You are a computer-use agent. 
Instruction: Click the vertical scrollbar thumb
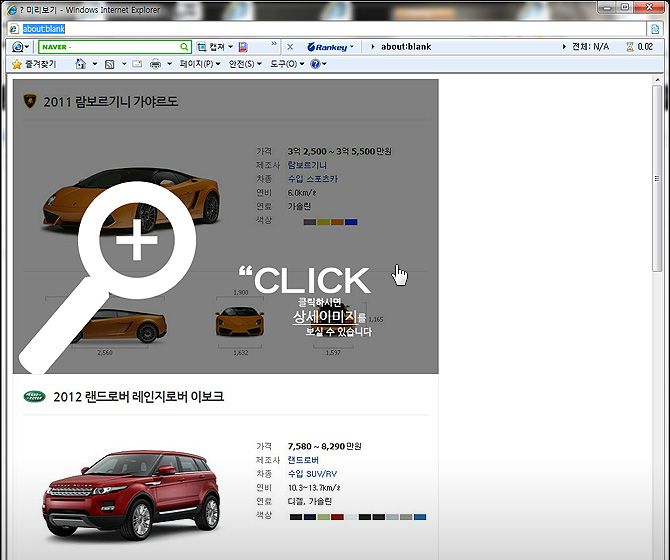(x=657, y=178)
